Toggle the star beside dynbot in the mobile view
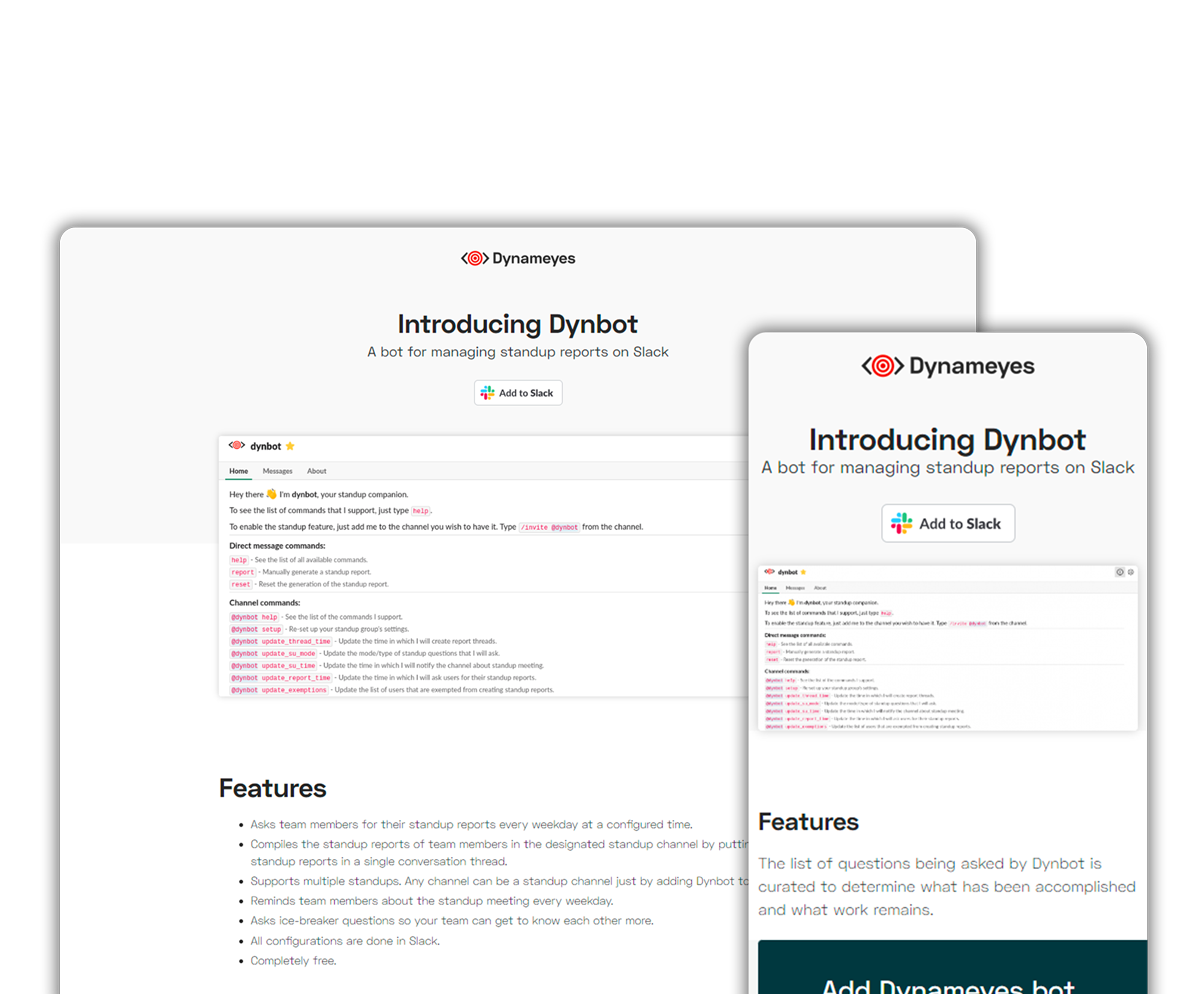The width and height of the screenshot is (1200, 994). 802,572
